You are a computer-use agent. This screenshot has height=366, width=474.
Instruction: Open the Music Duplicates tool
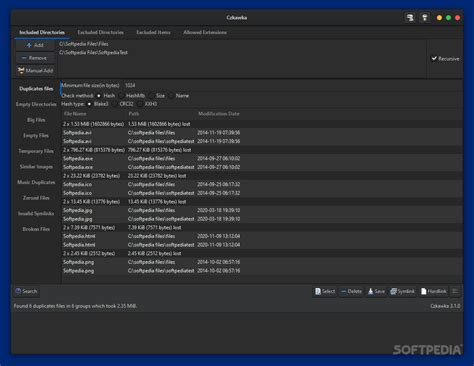(x=36, y=182)
